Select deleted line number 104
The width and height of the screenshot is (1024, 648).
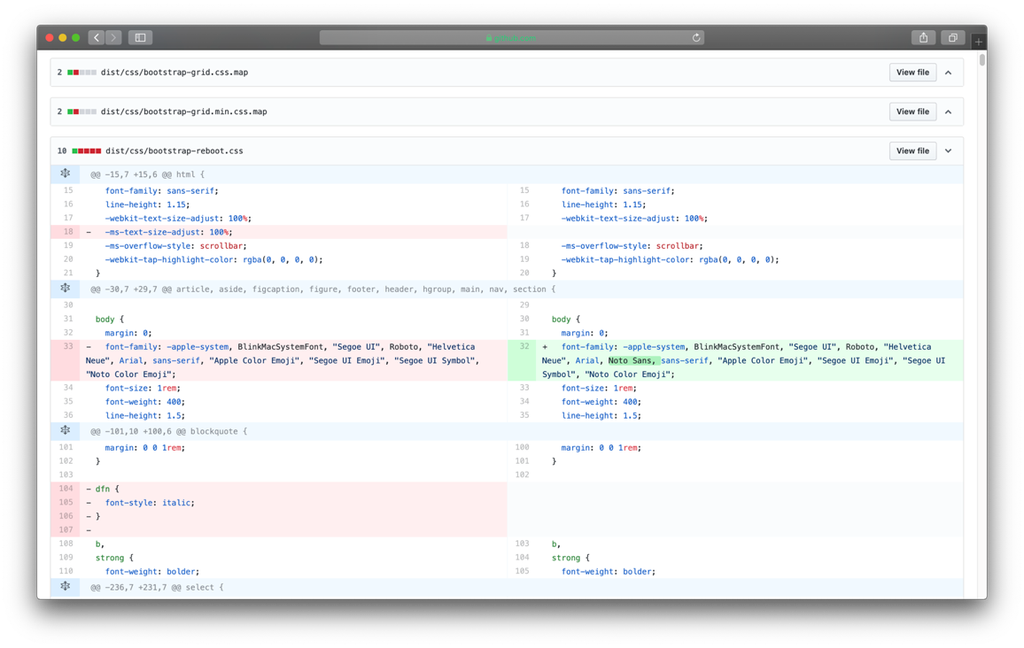[x=66, y=489]
